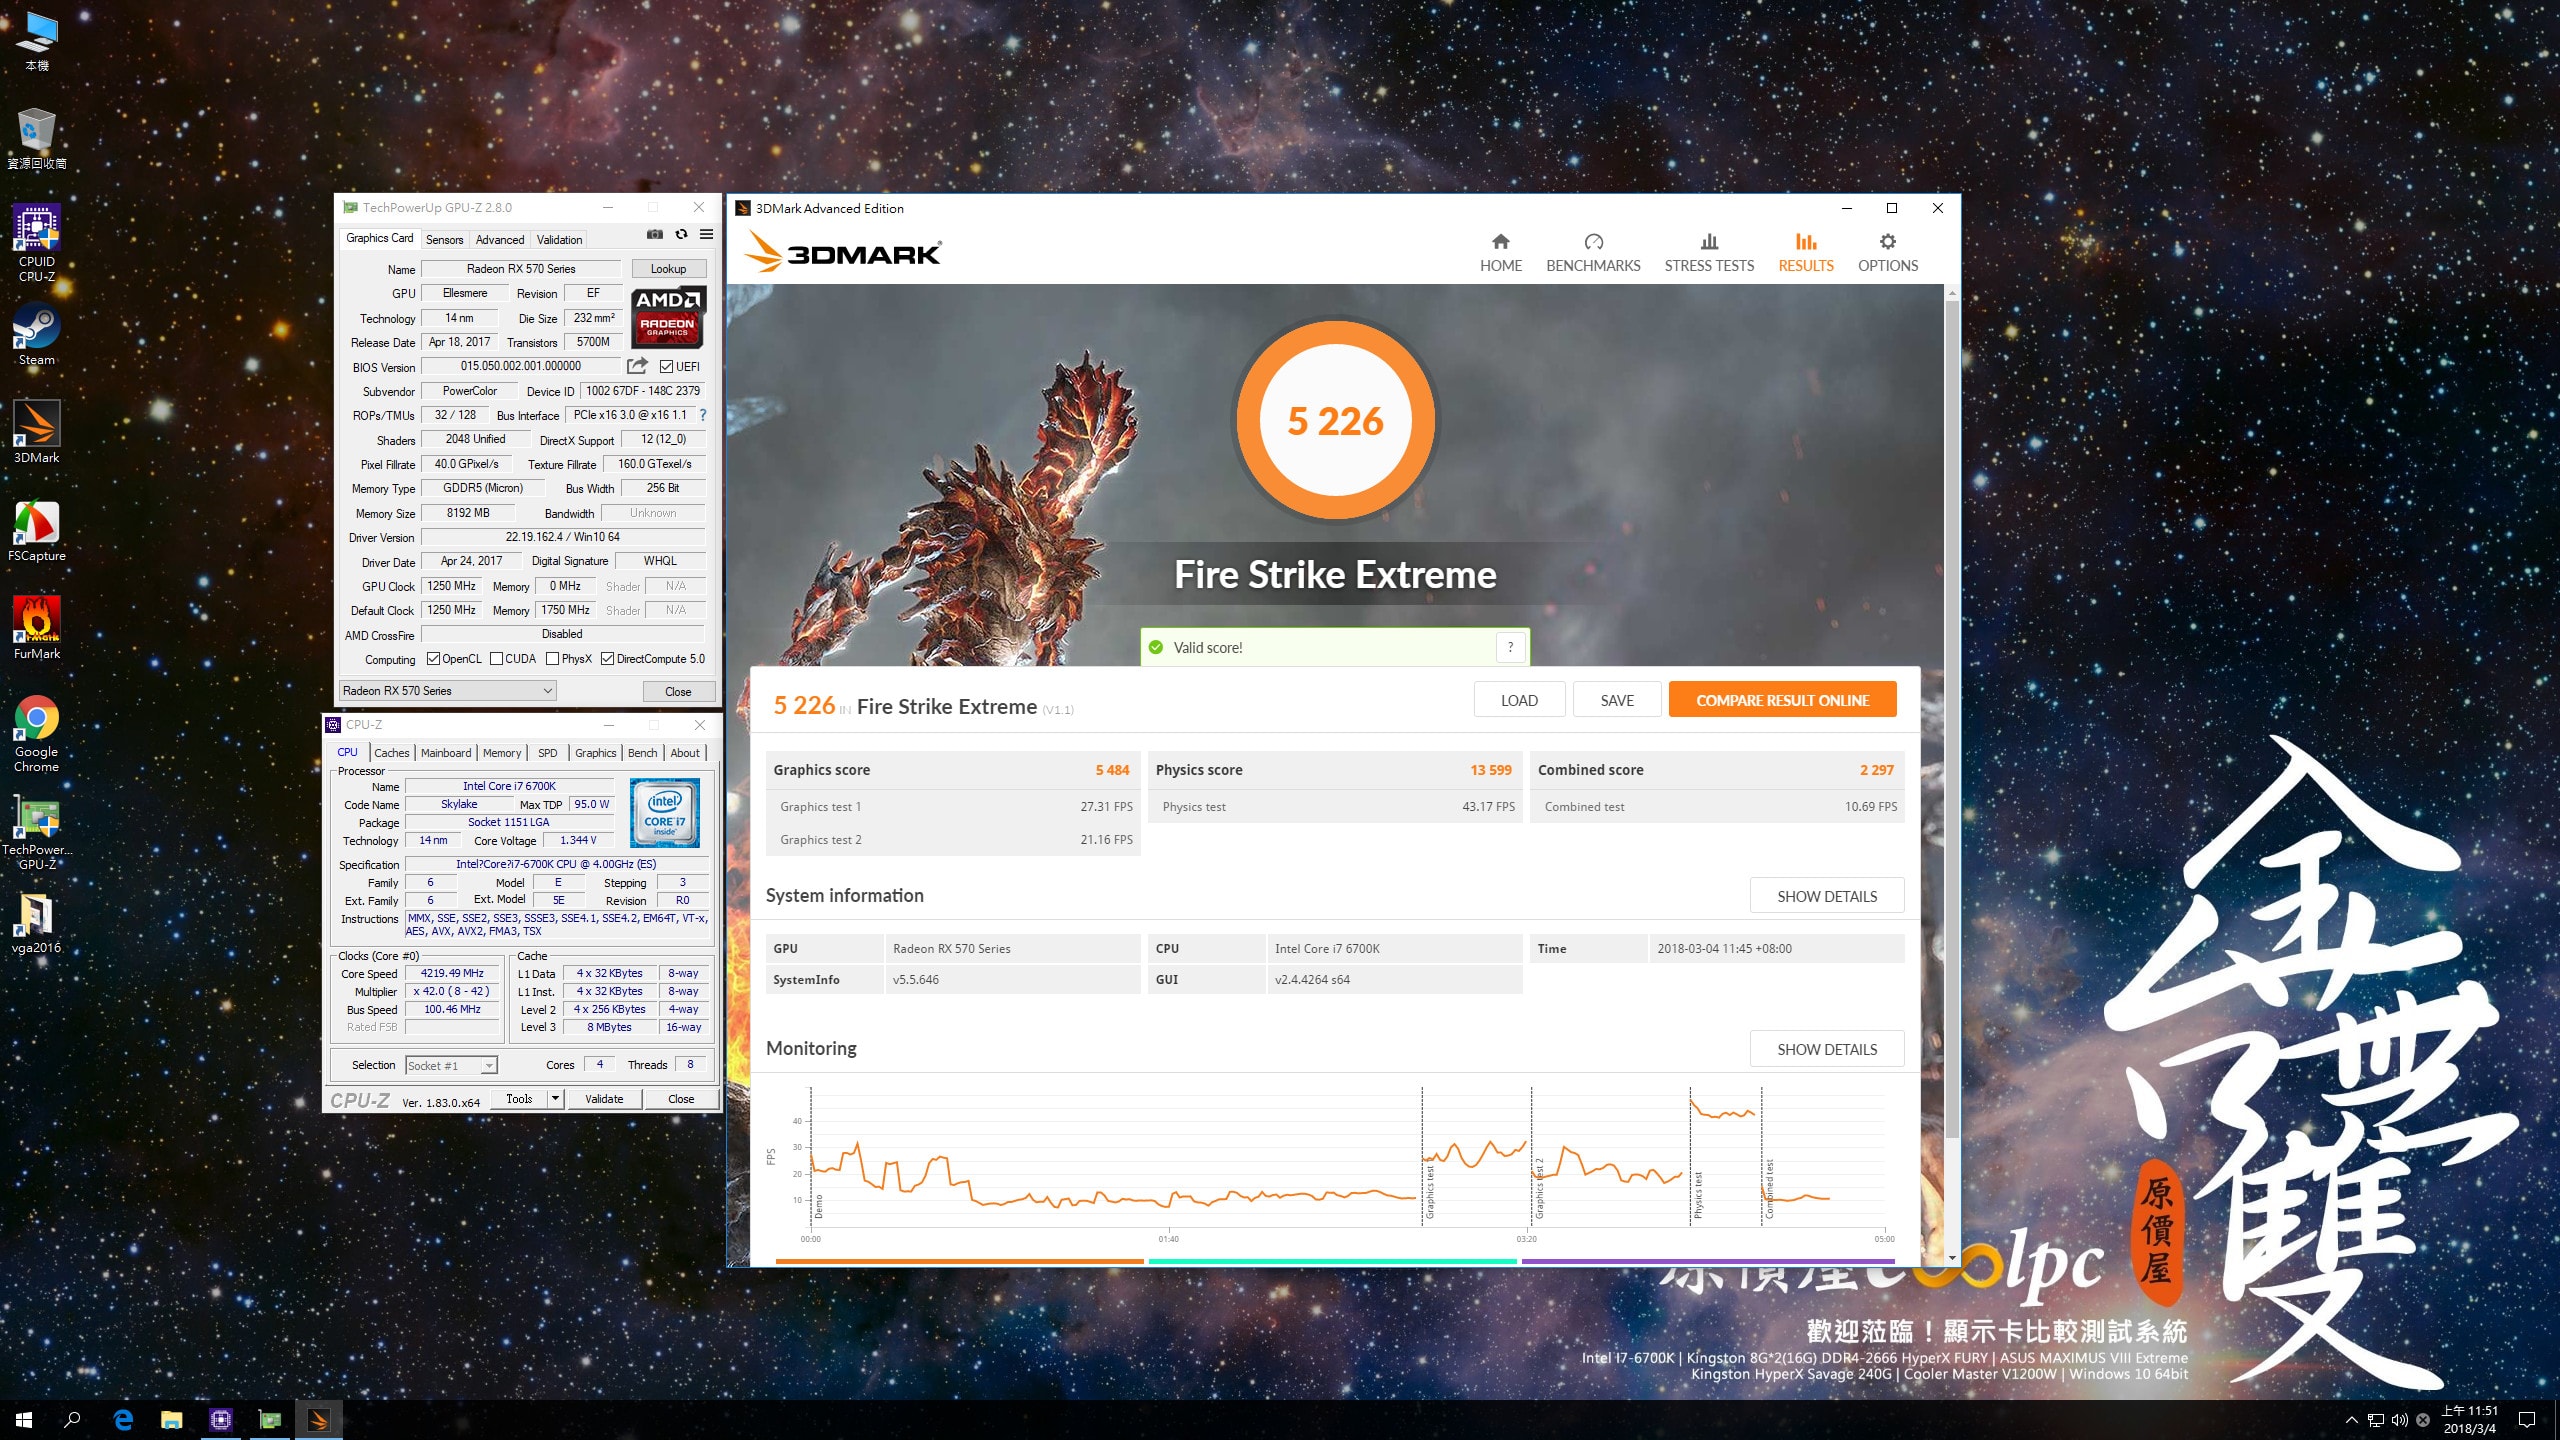Click the LOAD button in 3DMark

point(1519,700)
